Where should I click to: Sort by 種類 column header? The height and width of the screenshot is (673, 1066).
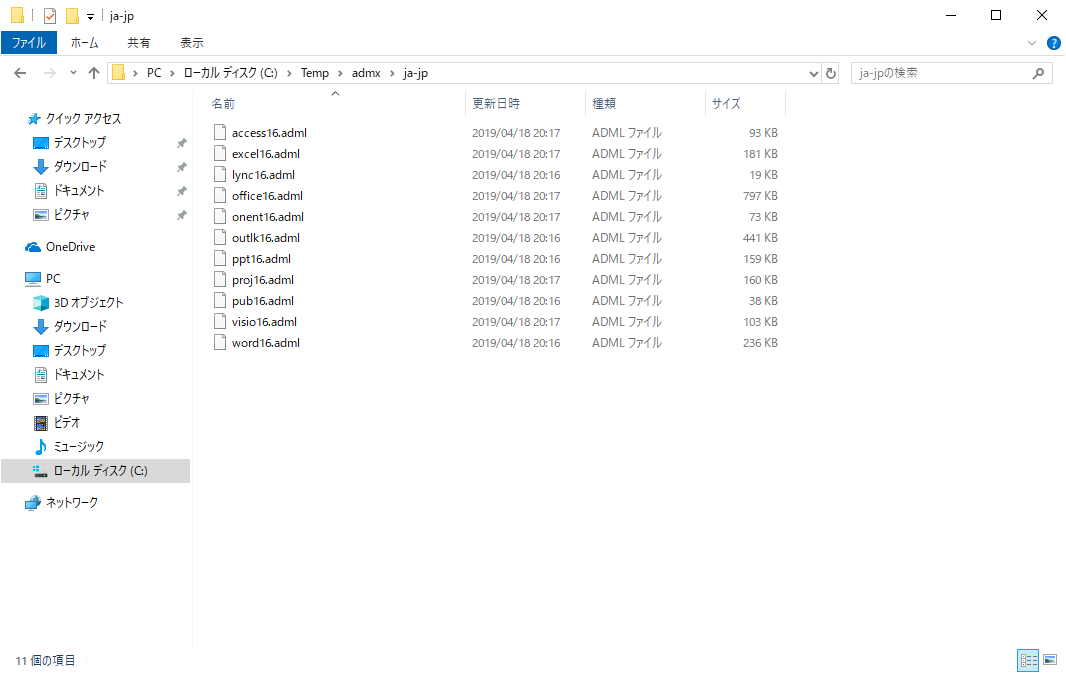[x=604, y=103]
